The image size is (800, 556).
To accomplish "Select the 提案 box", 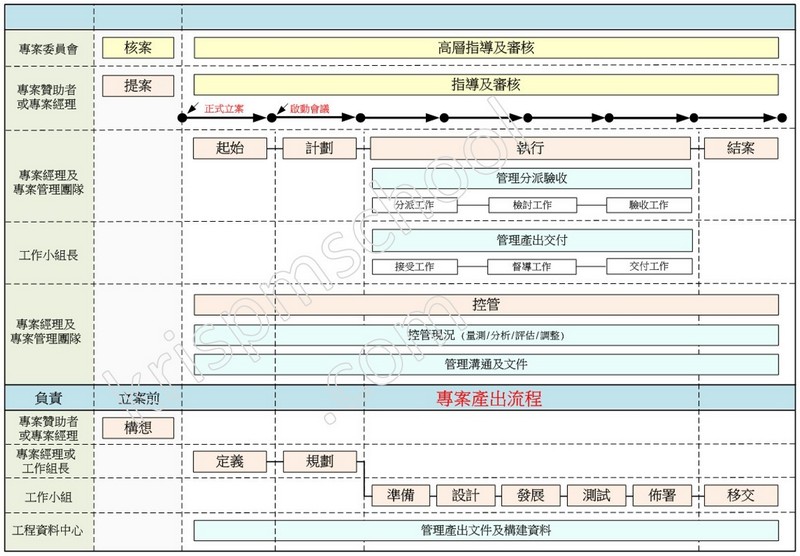I will pyautogui.click(x=137, y=86).
